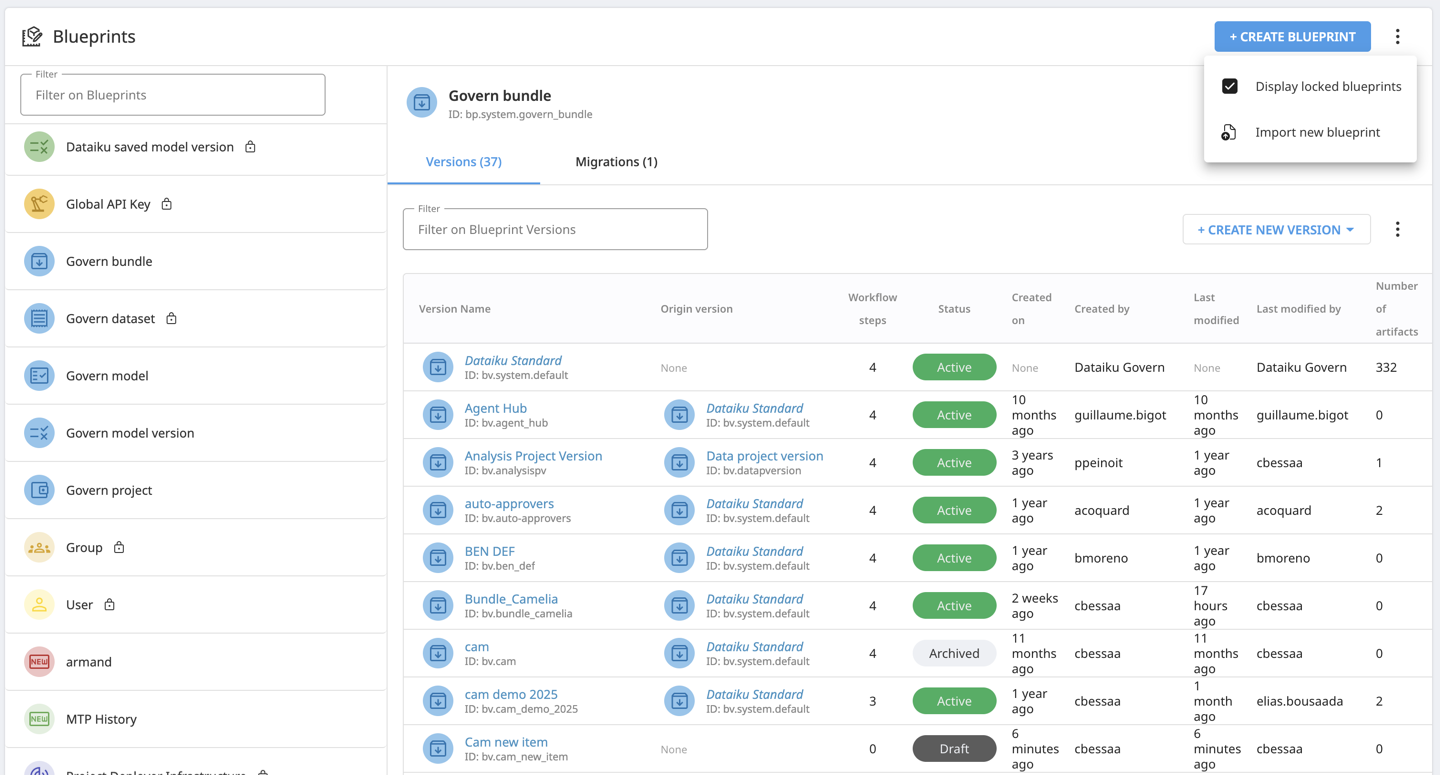Click the Data project version origin icon
Viewport: 1440px width, 775px height.
point(679,463)
